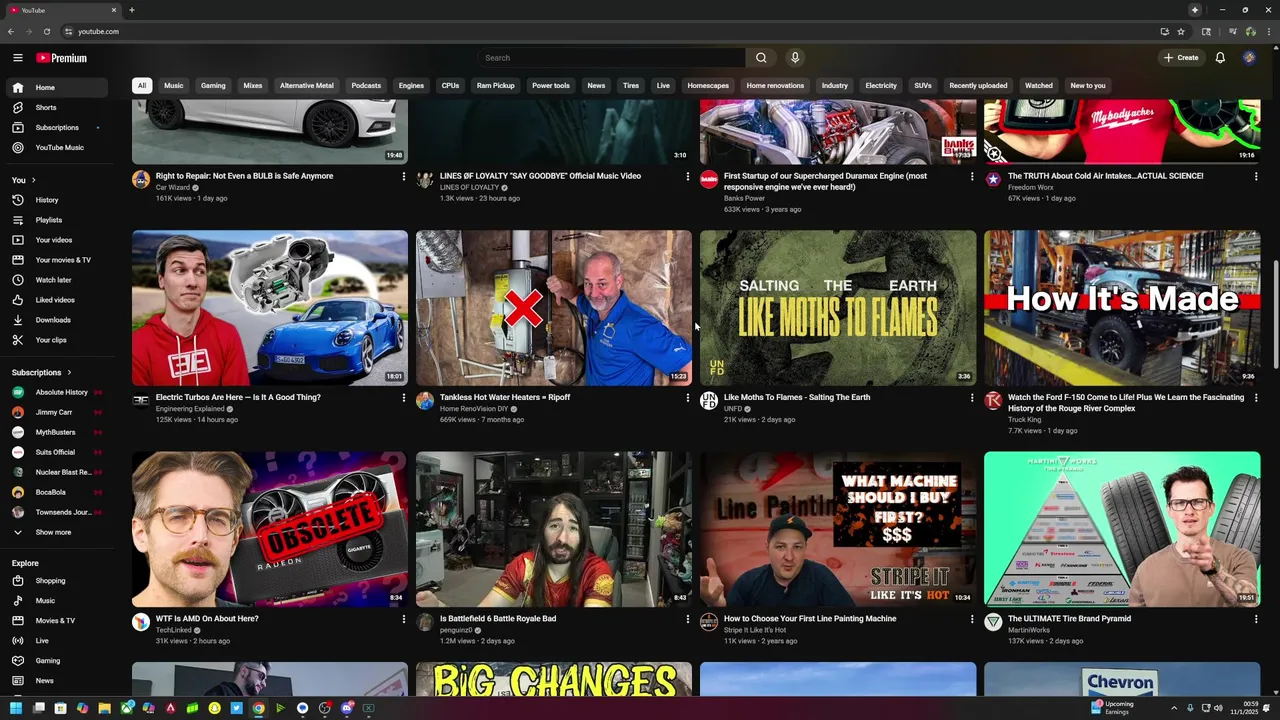Open Downloads in the sidebar

[x=56, y=320]
